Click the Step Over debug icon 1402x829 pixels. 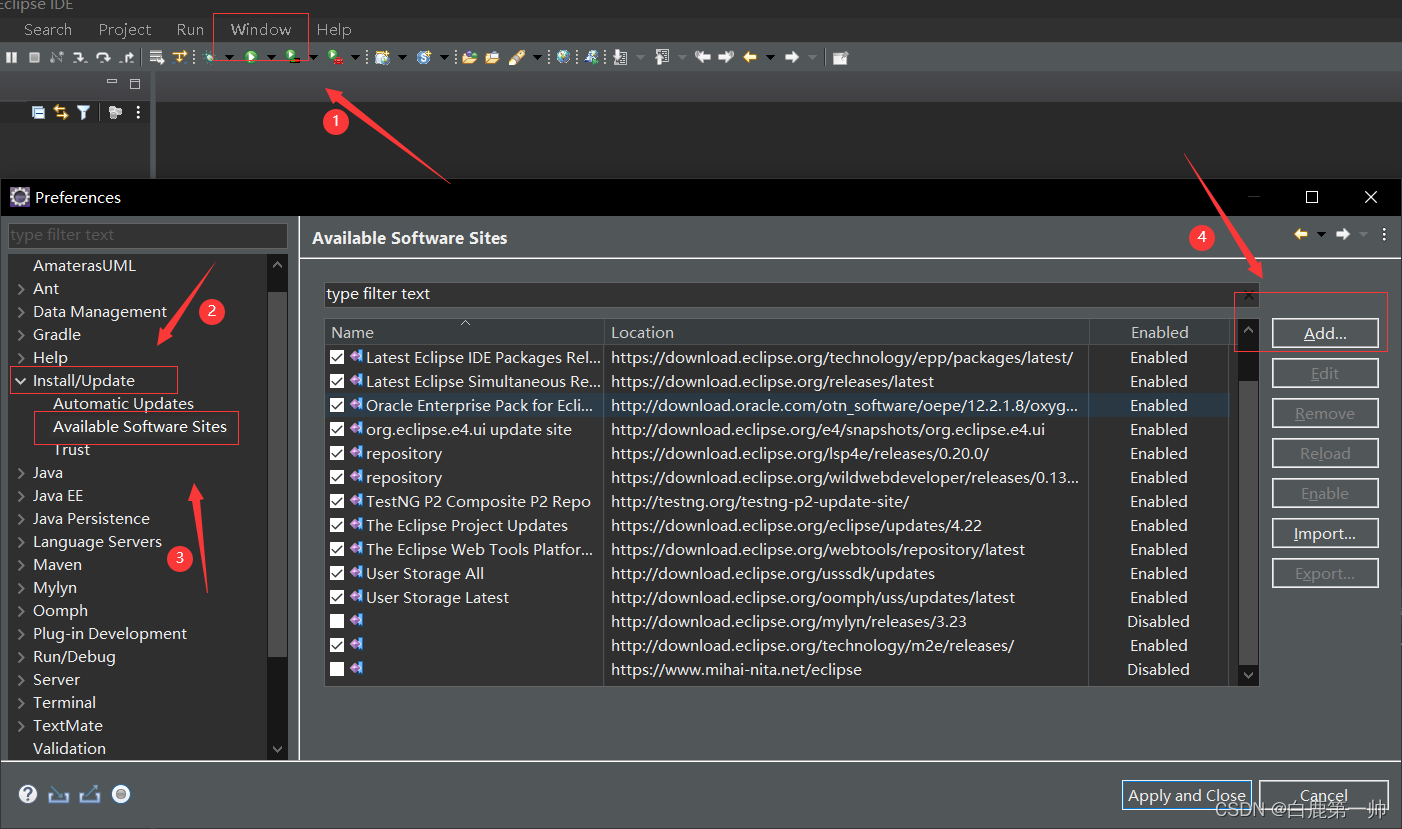pos(103,58)
